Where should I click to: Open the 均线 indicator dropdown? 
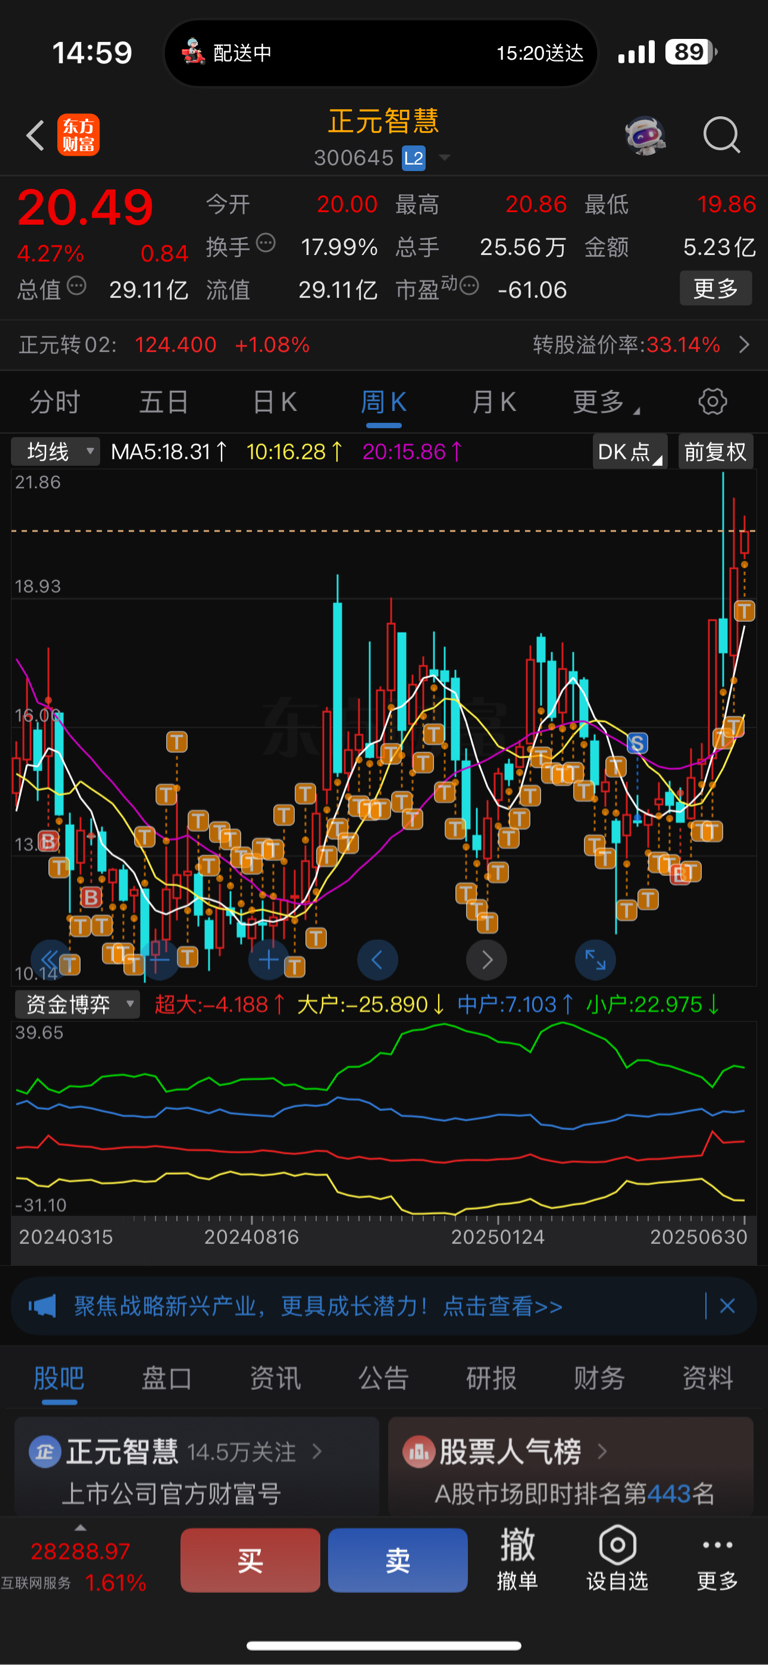[56, 452]
